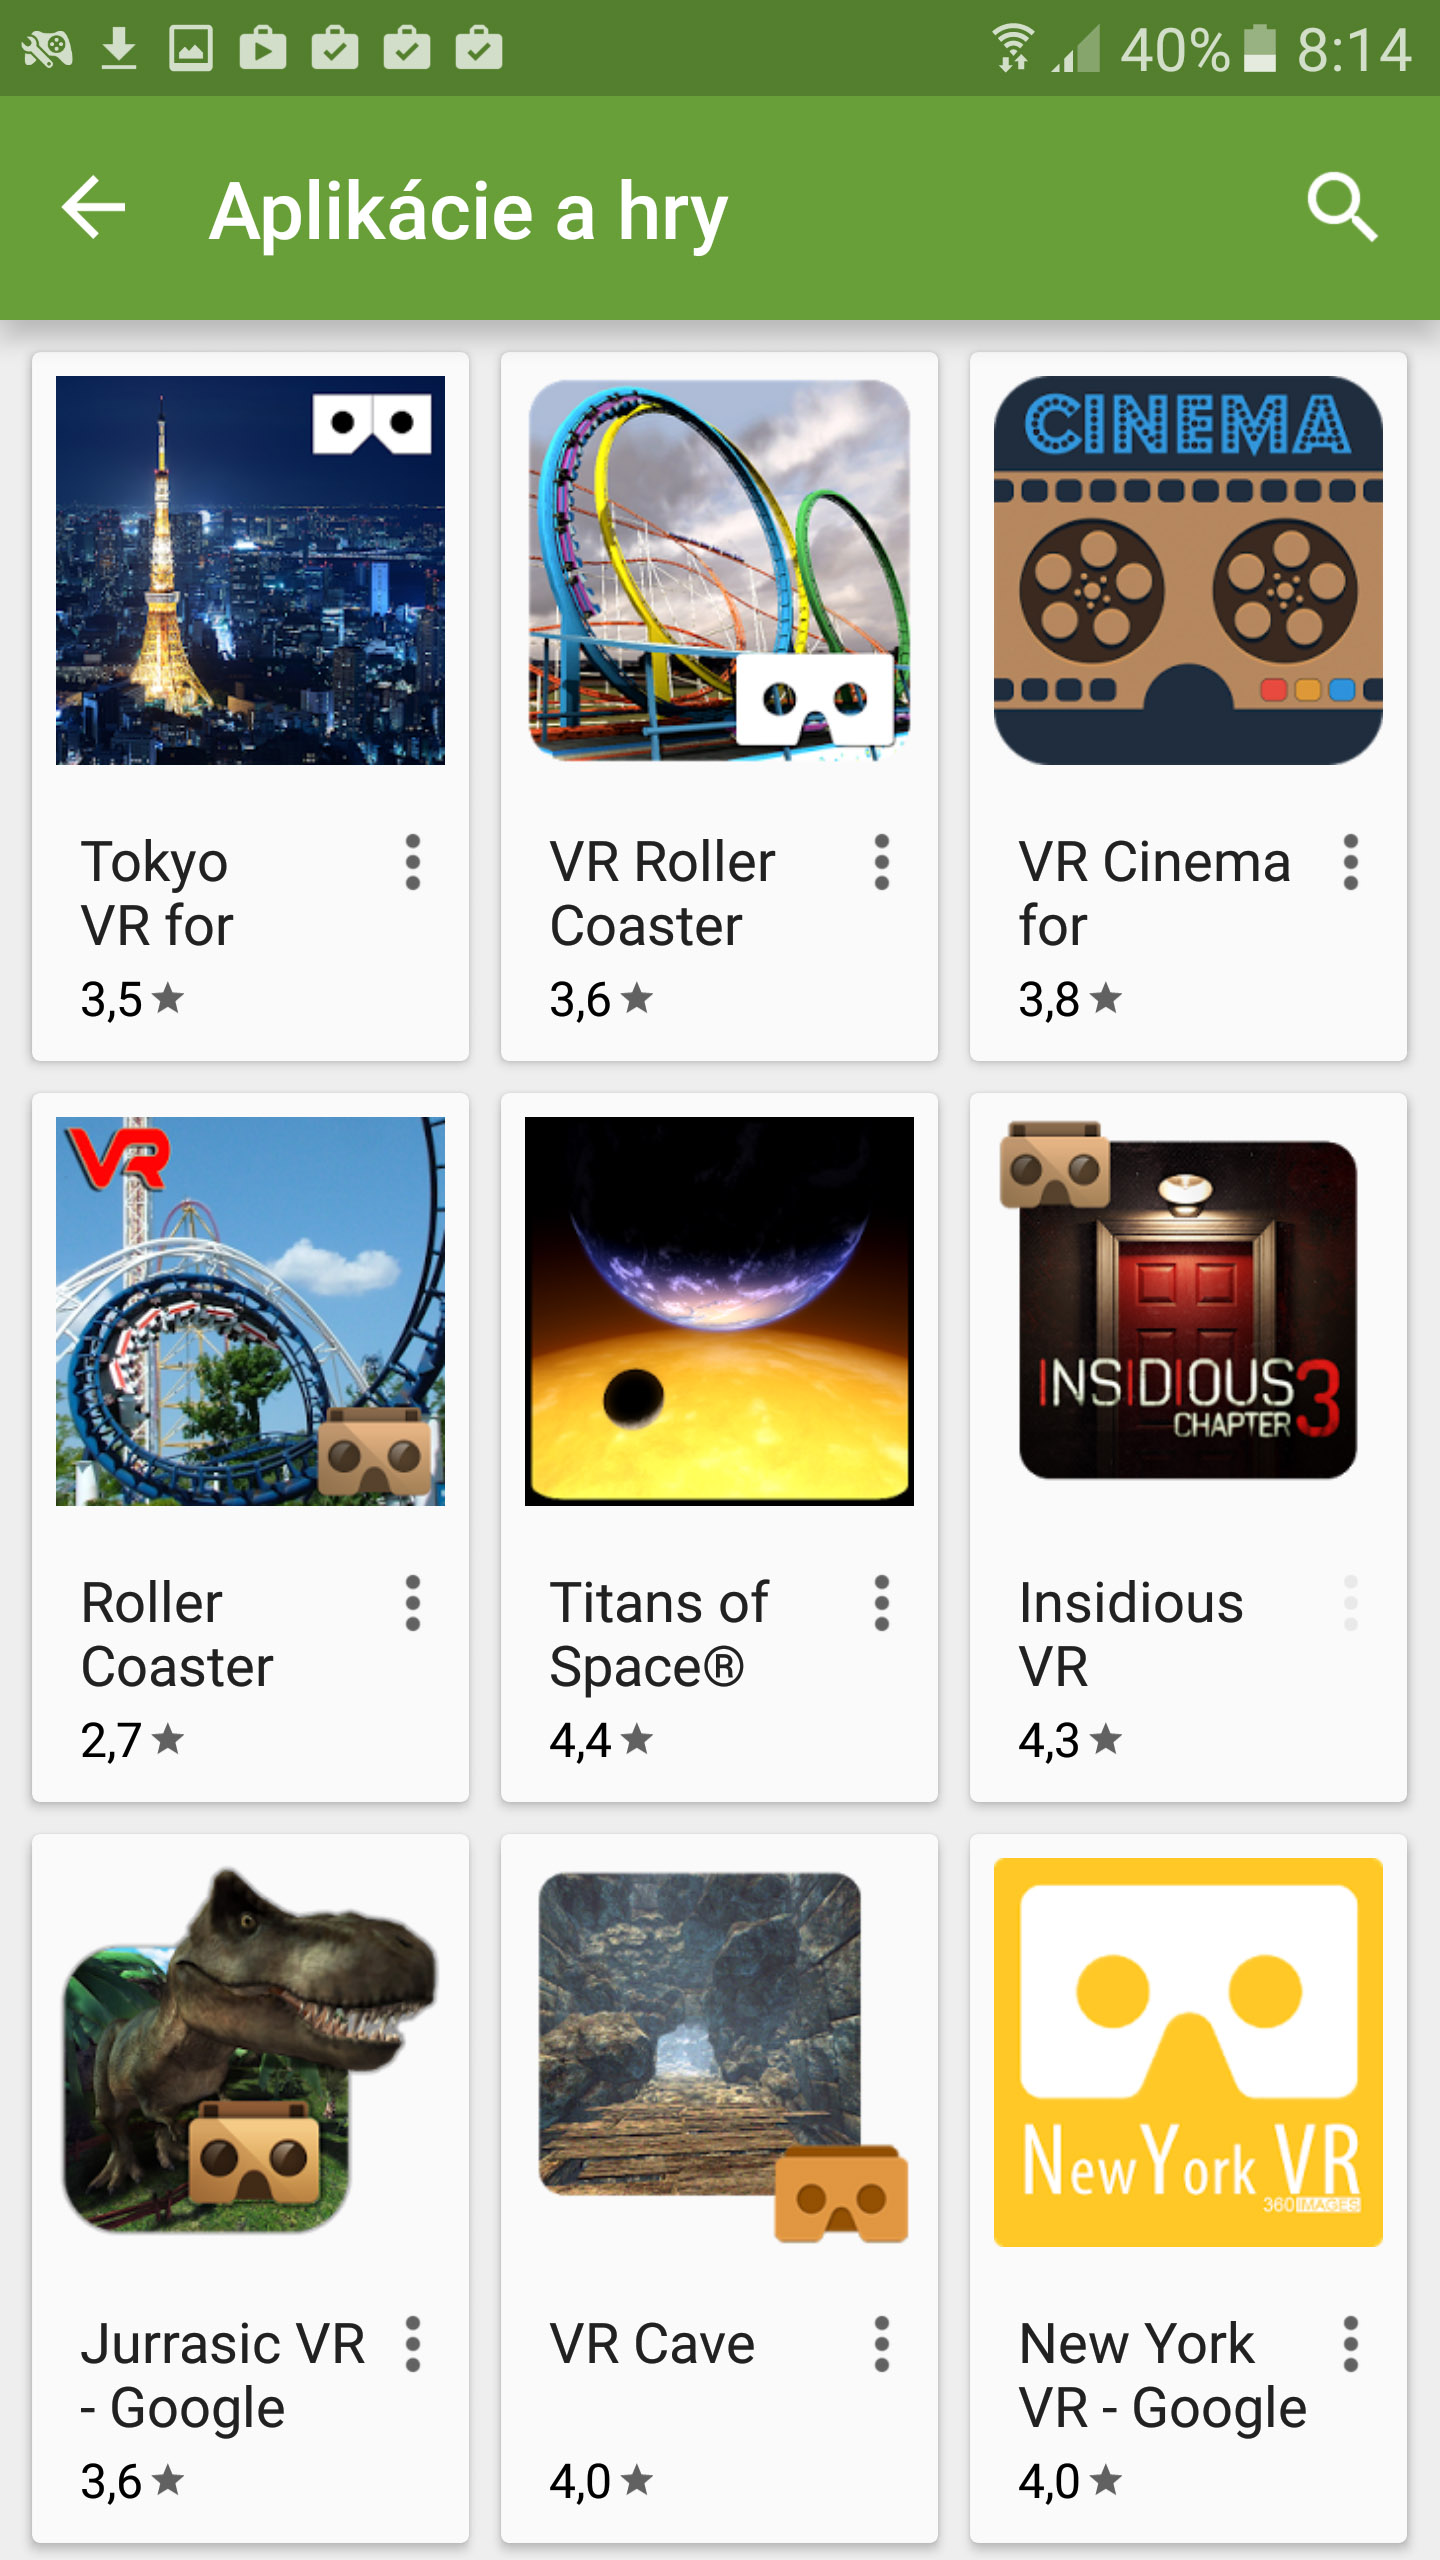Tap the back arrow in header
This screenshot has height=2560, width=1440.
pyautogui.click(x=94, y=208)
